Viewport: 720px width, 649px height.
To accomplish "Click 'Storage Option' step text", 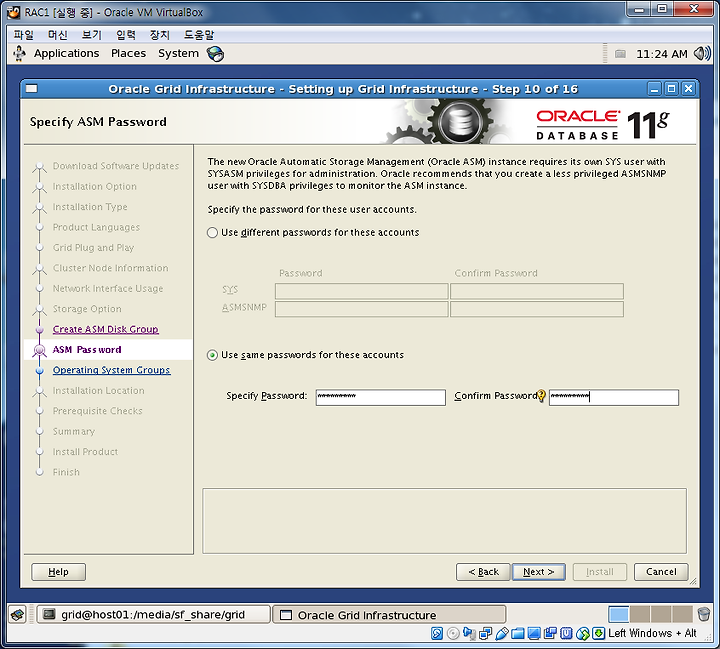I will tap(87, 309).
